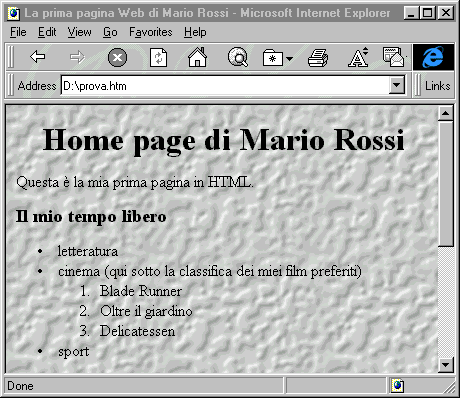This screenshot has width=460, height=398.
Task: Refresh the page using the toolbar icon
Action: click(158, 57)
